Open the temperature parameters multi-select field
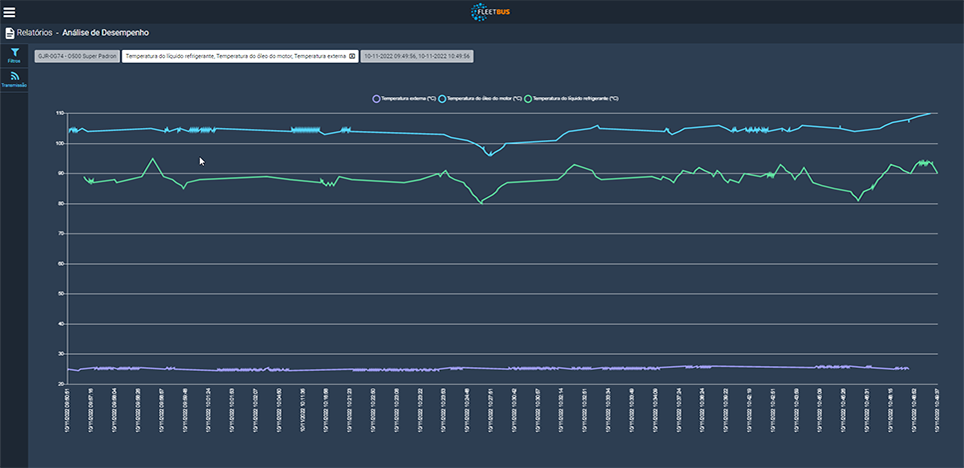 235,57
